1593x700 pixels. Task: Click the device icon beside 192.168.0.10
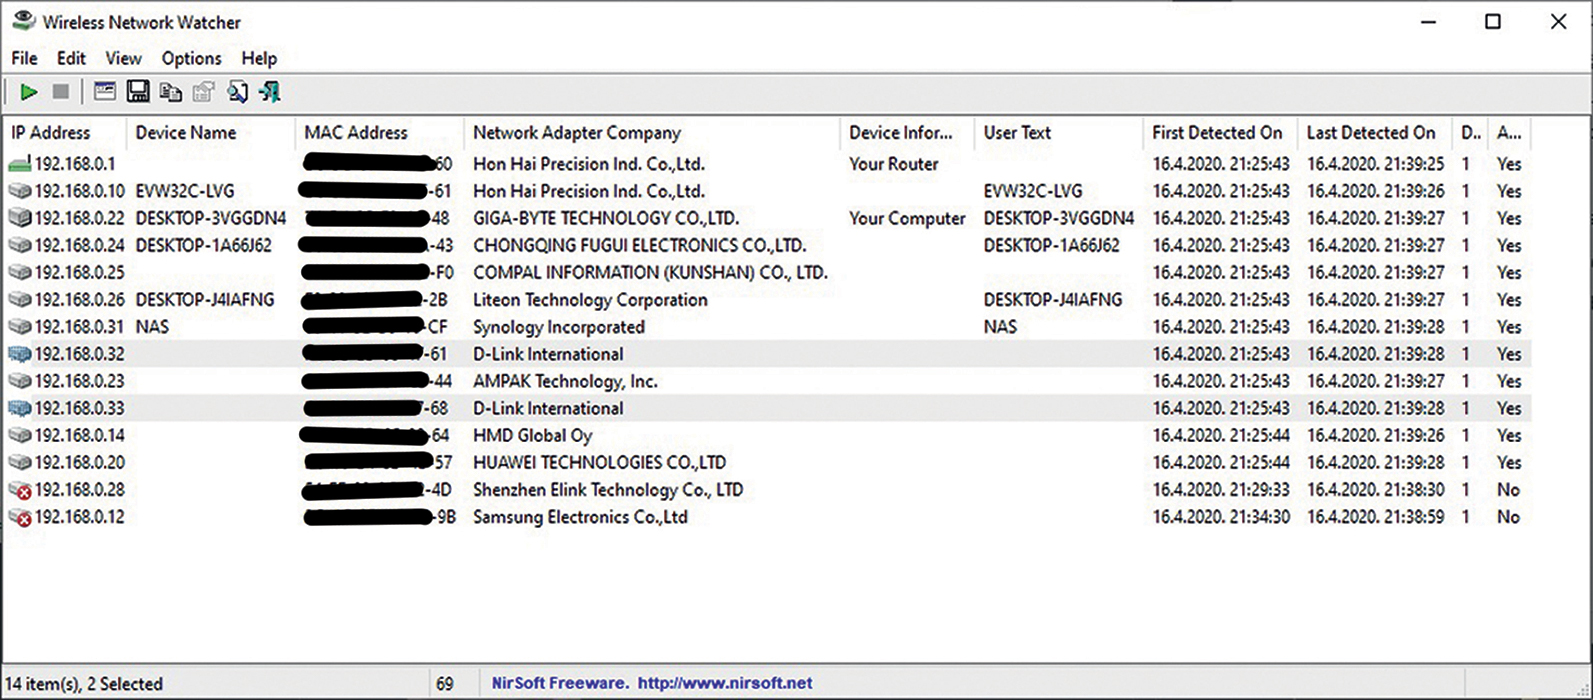click(20, 191)
